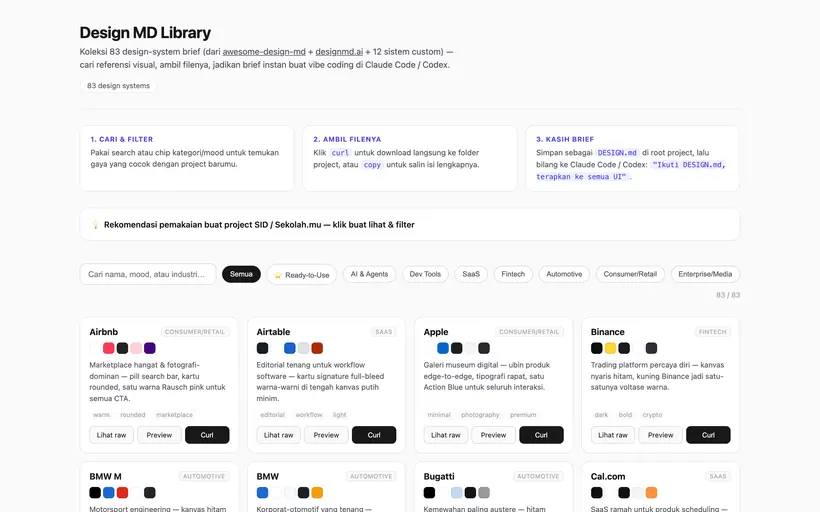Click Curl button on Airbnb card

click(x=207, y=435)
